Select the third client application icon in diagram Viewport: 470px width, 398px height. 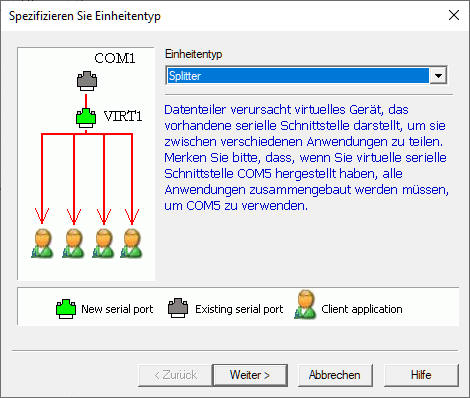pyautogui.click(x=104, y=243)
